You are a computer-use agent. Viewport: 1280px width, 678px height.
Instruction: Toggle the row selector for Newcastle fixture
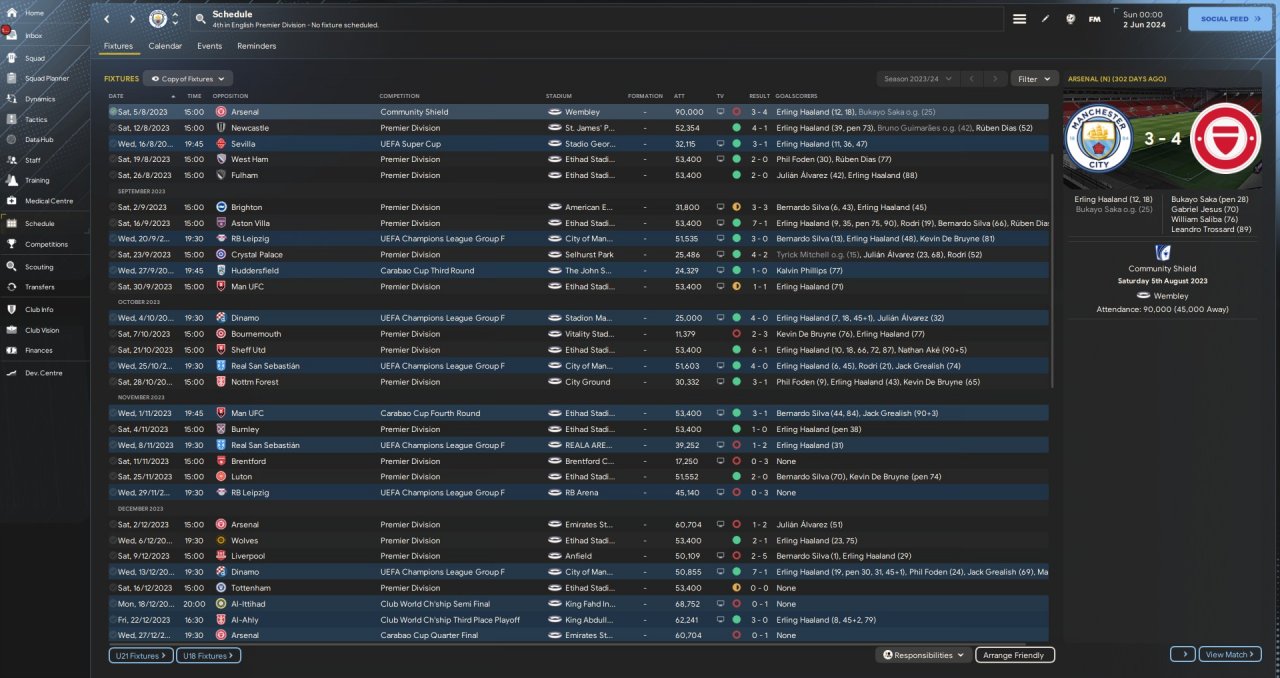pos(113,128)
